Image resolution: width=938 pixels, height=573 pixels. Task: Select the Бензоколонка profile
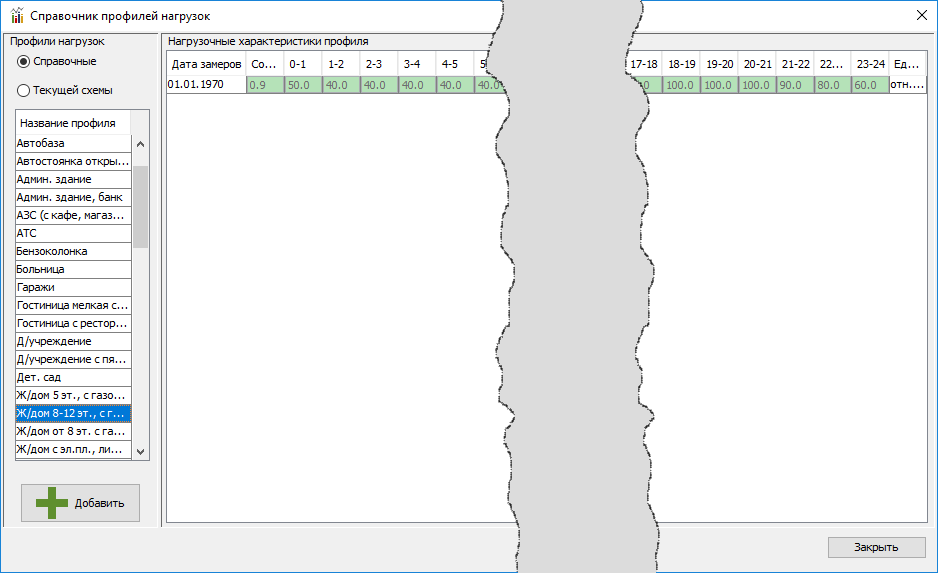click(73, 251)
